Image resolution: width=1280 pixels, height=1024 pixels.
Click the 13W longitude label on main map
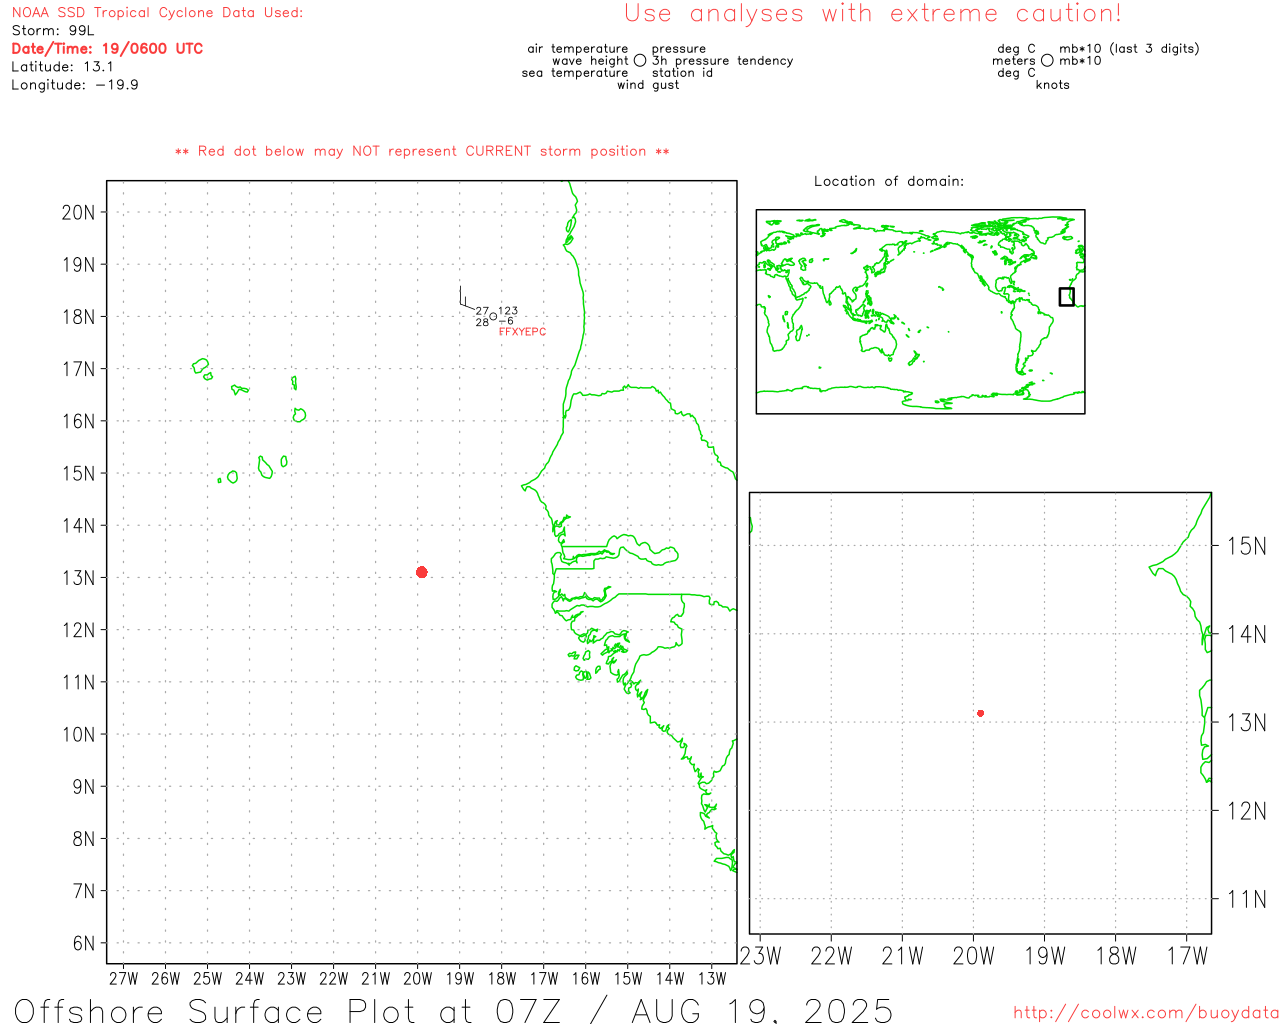pos(712,979)
